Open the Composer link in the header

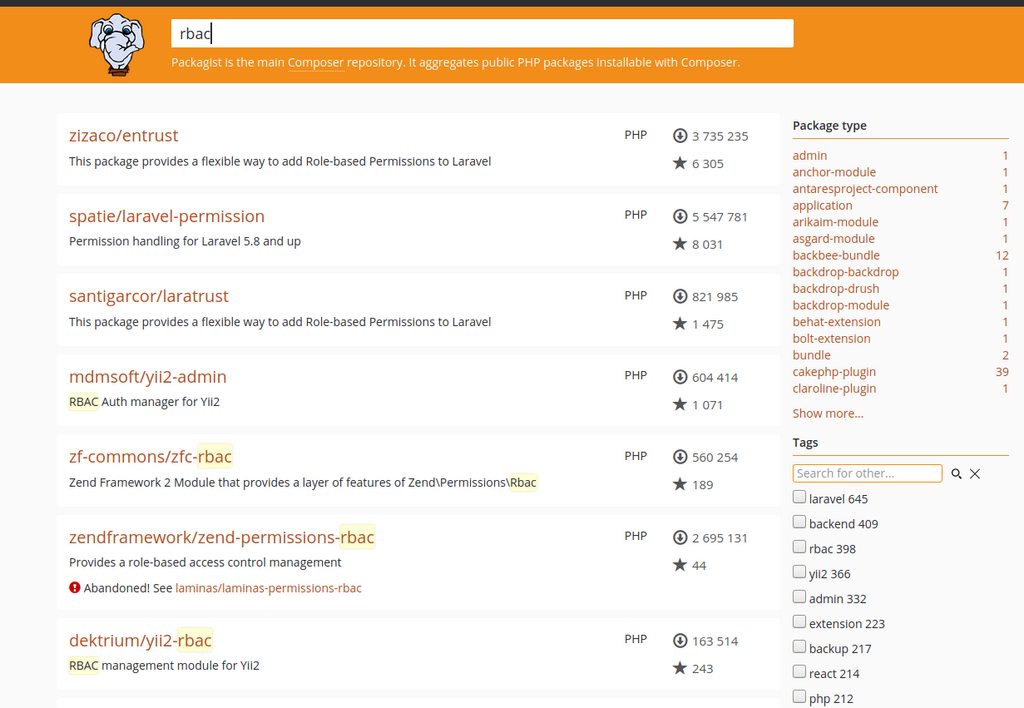(x=315, y=63)
